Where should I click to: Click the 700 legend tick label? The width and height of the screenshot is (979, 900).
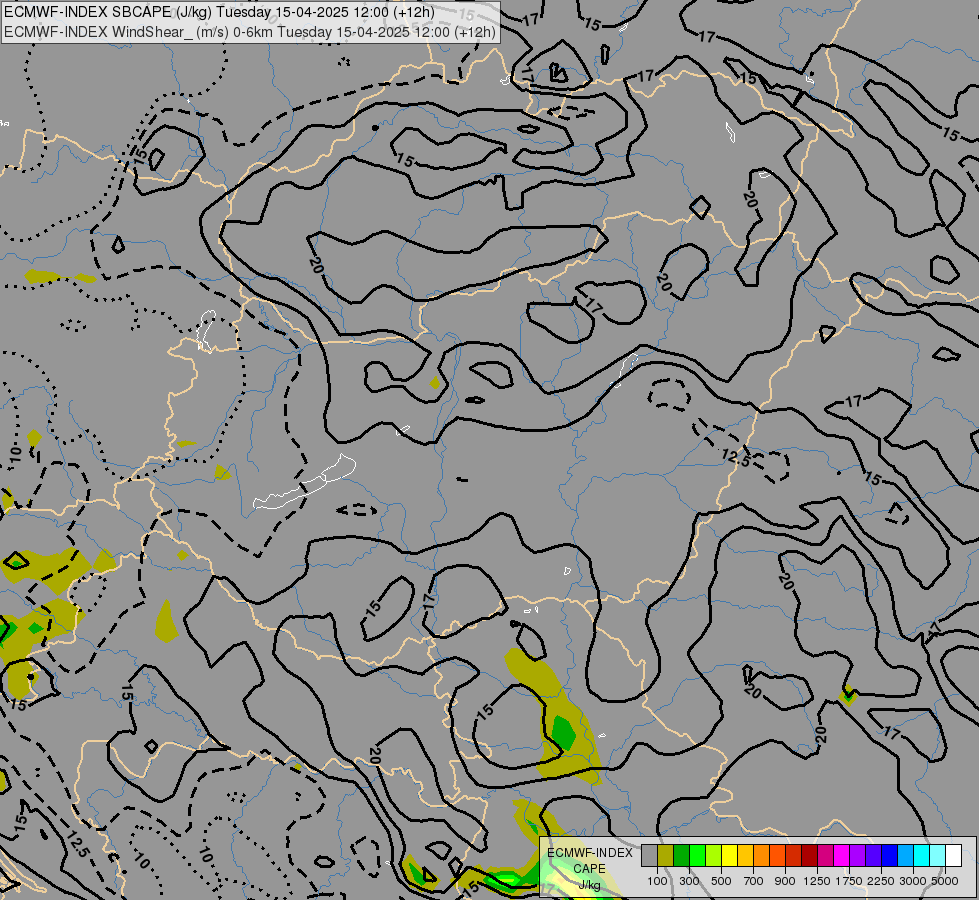(x=754, y=881)
